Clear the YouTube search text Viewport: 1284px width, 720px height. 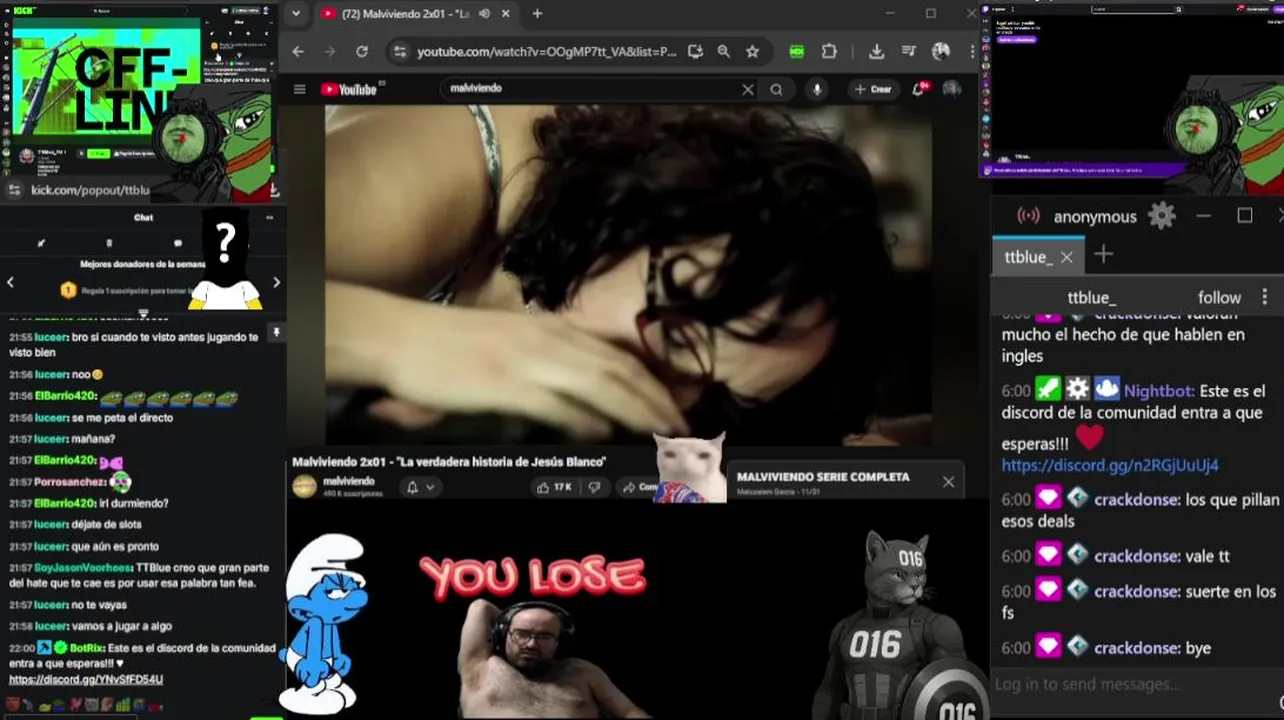coord(747,89)
